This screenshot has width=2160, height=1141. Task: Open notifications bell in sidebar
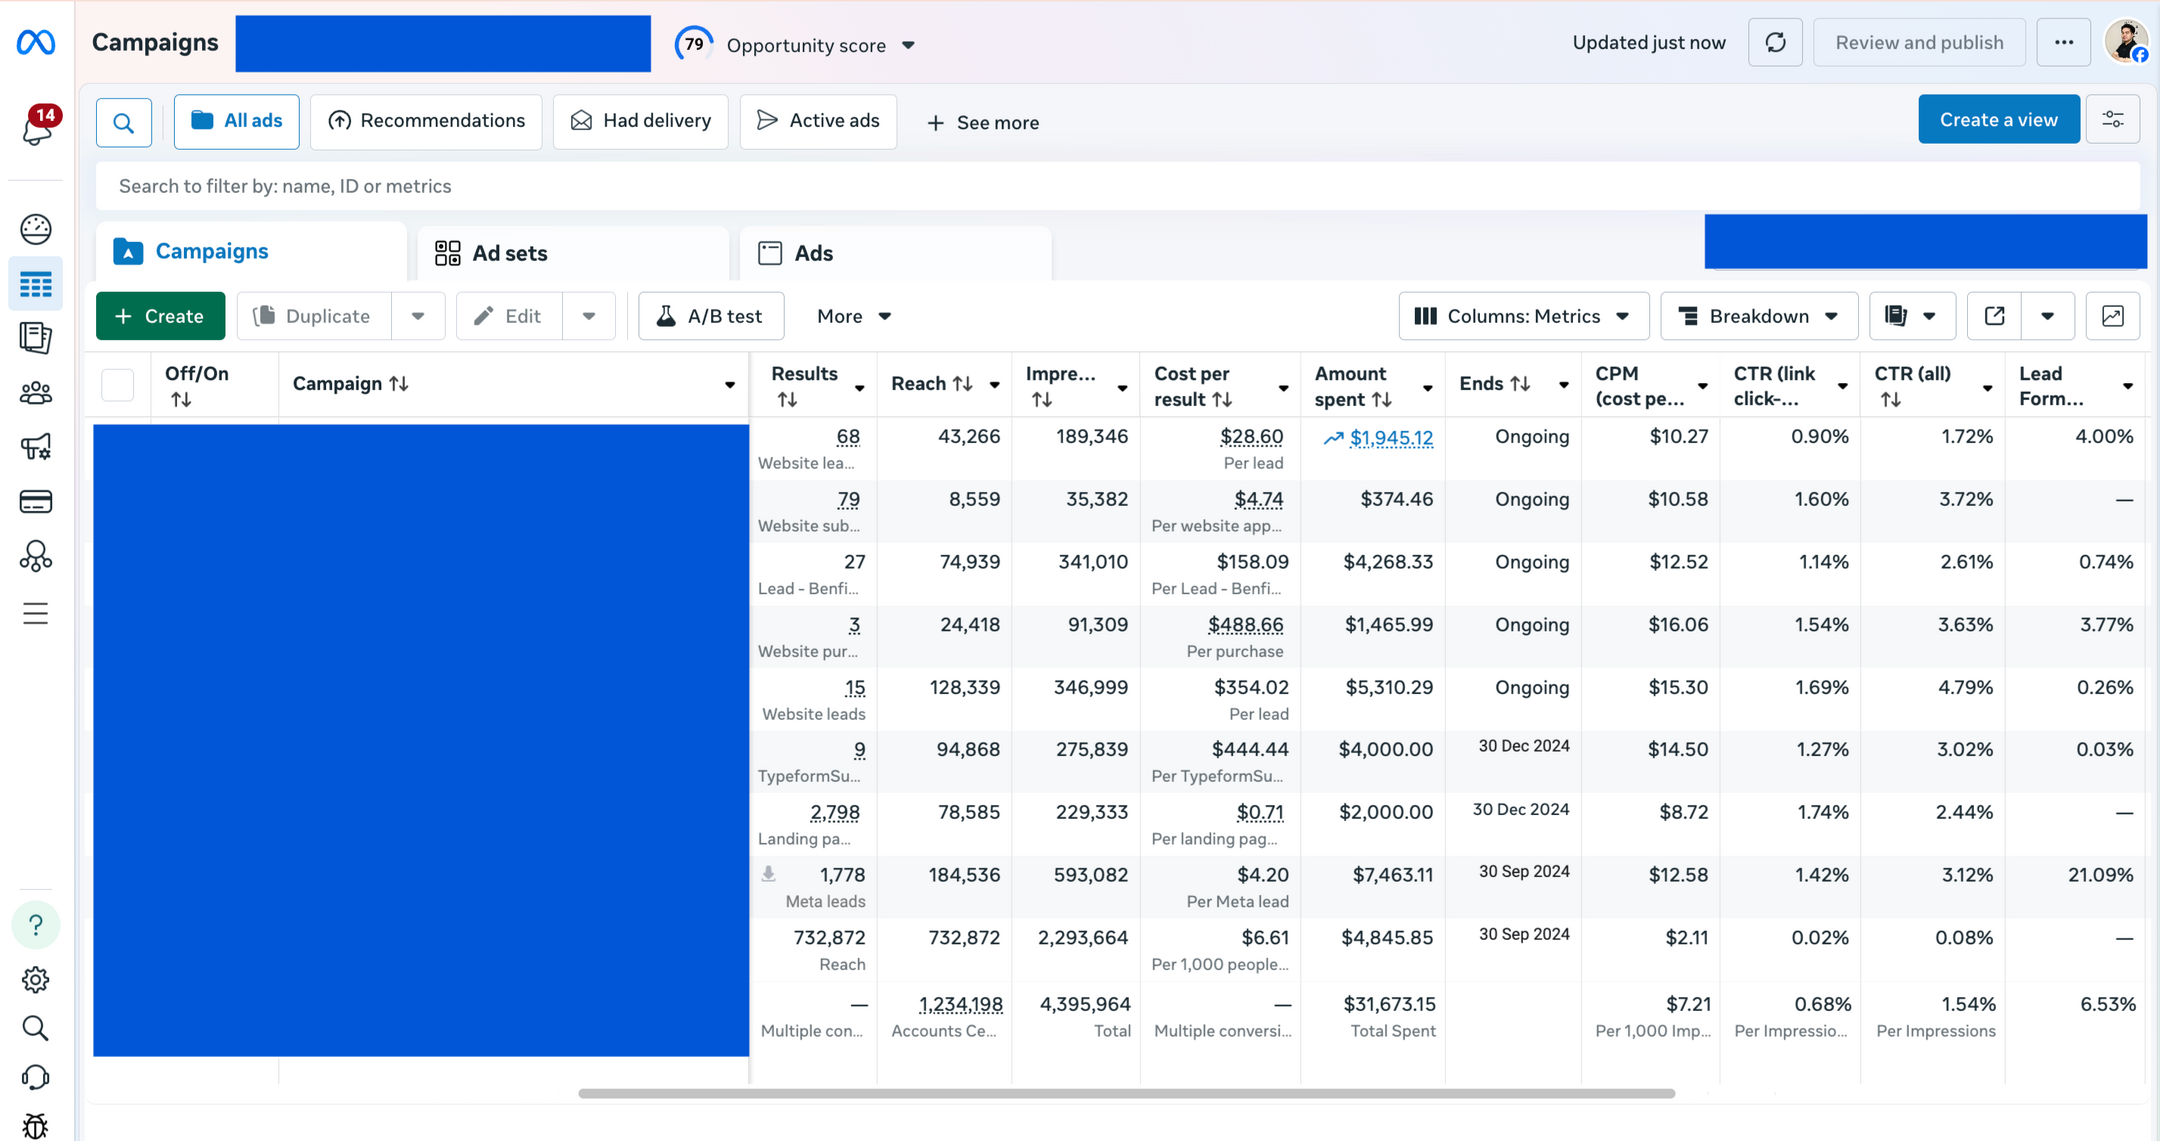[38, 126]
